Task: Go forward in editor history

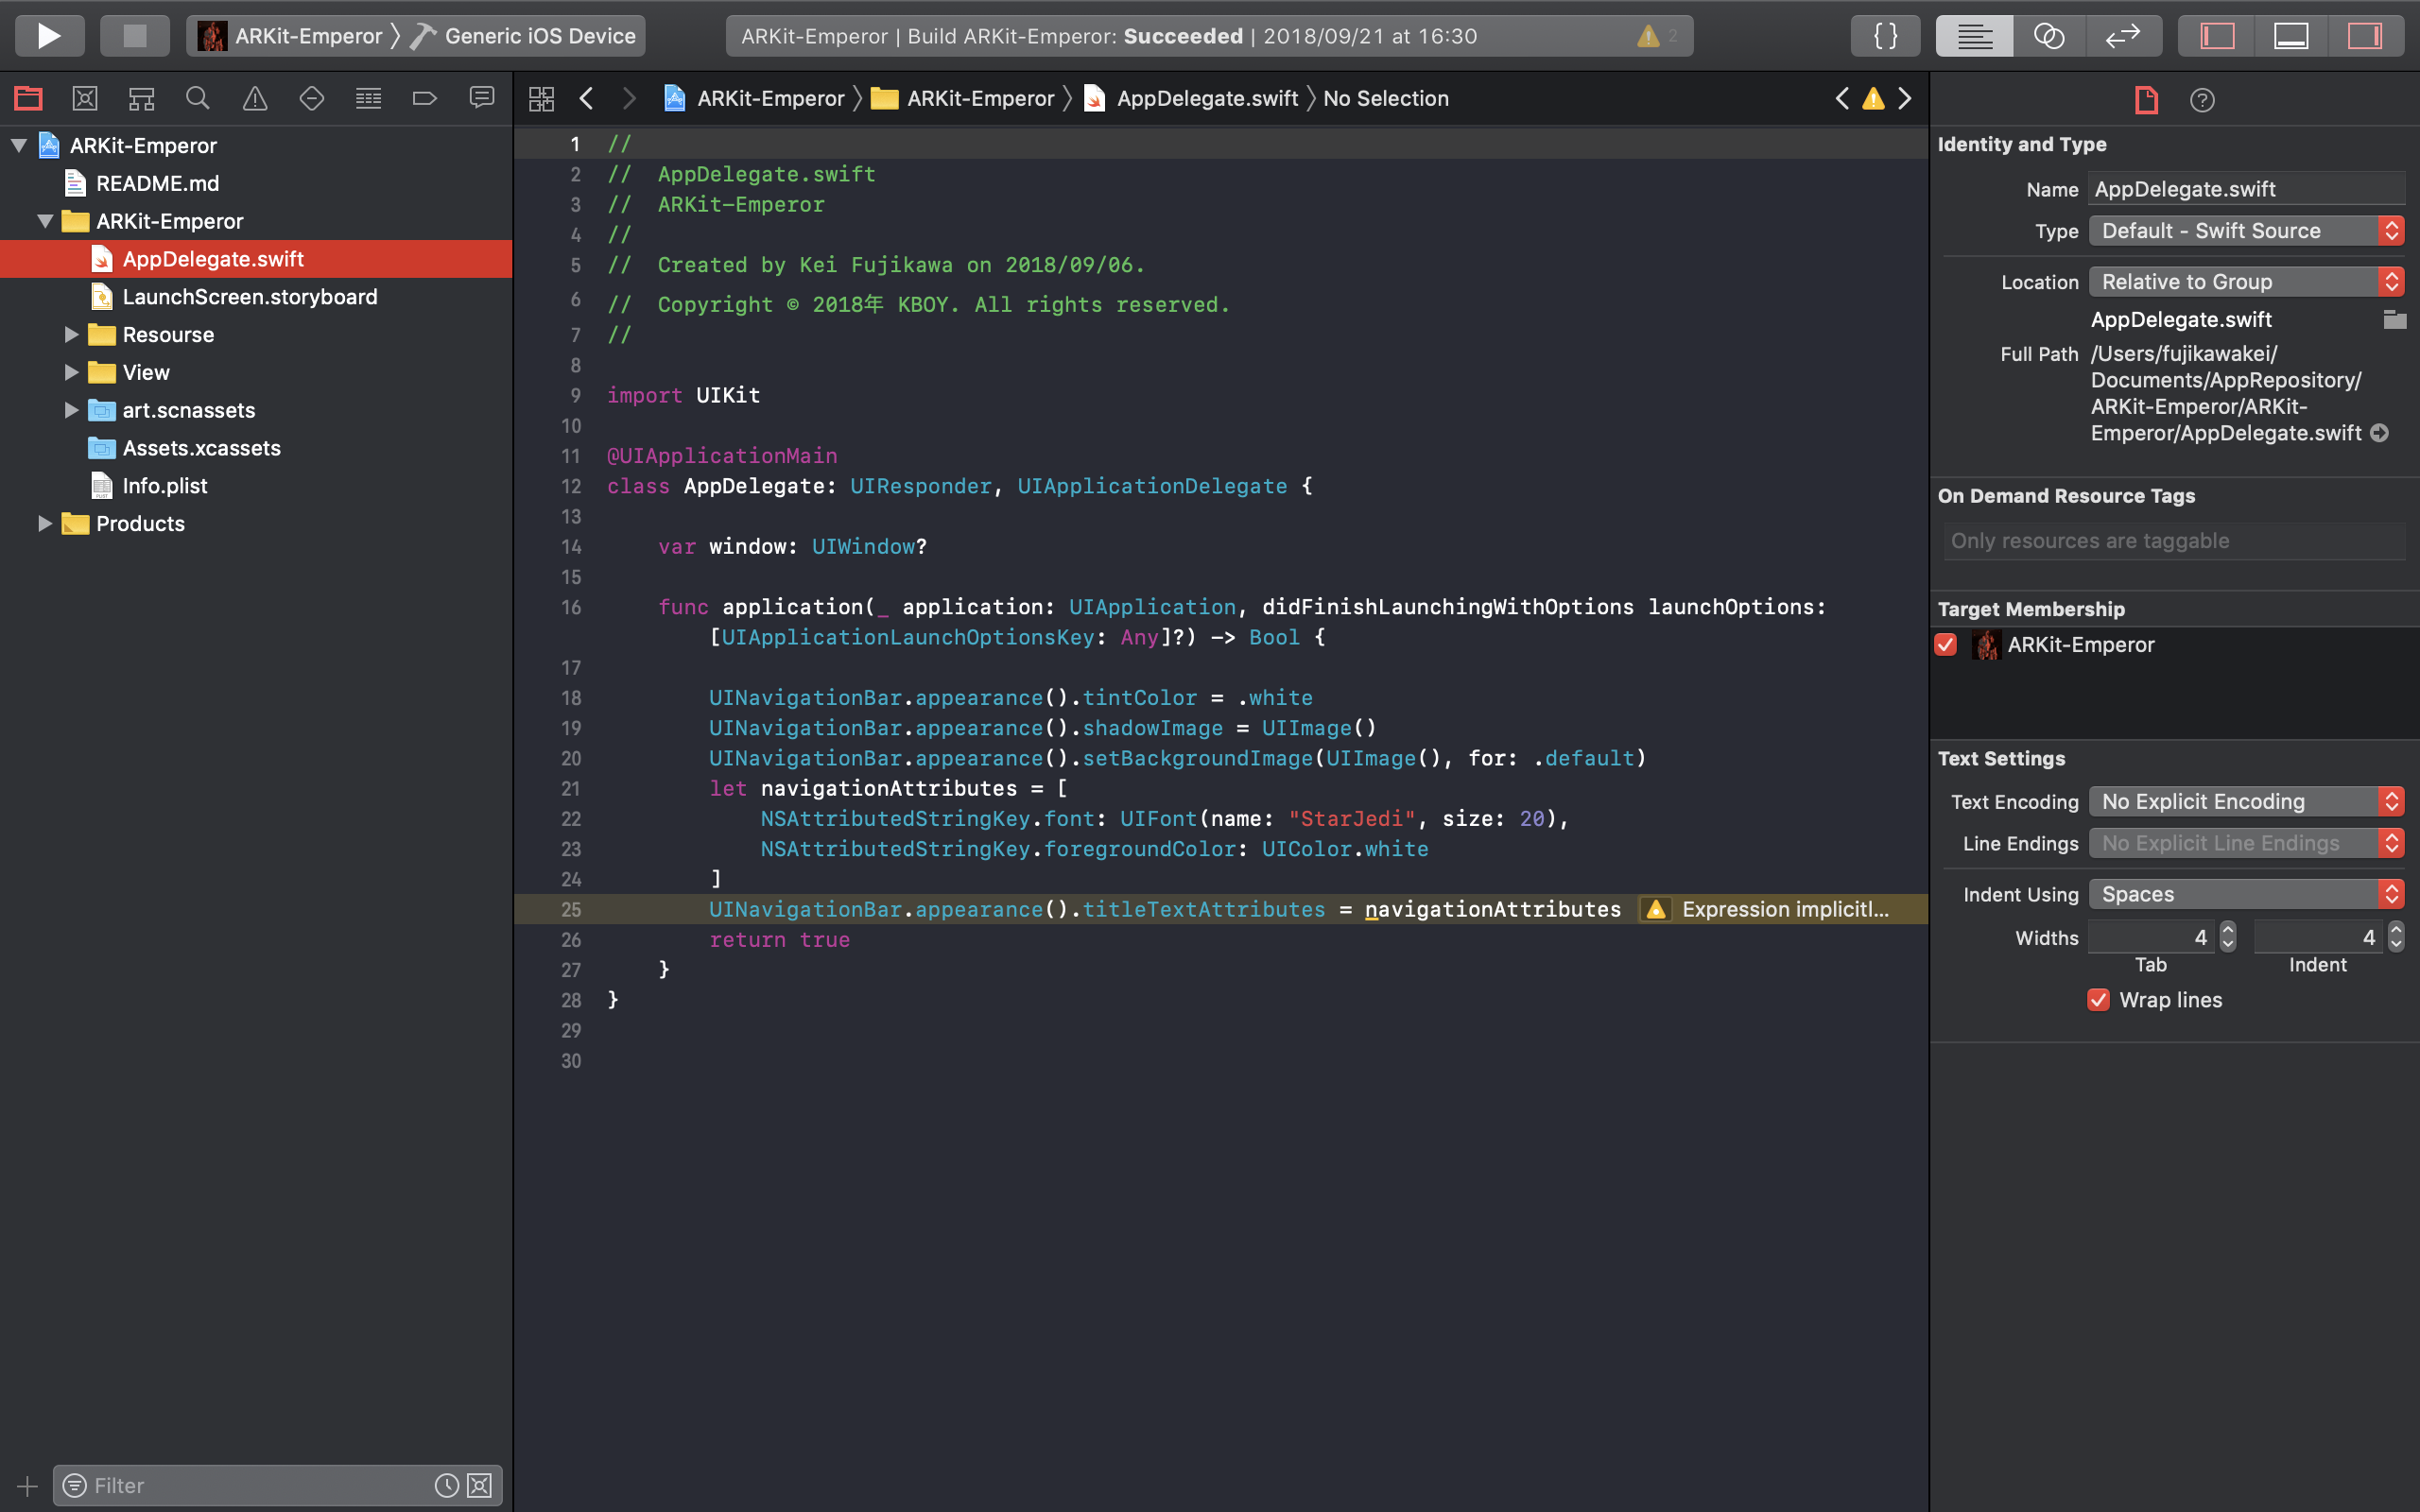Action: click(x=629, y=98)
